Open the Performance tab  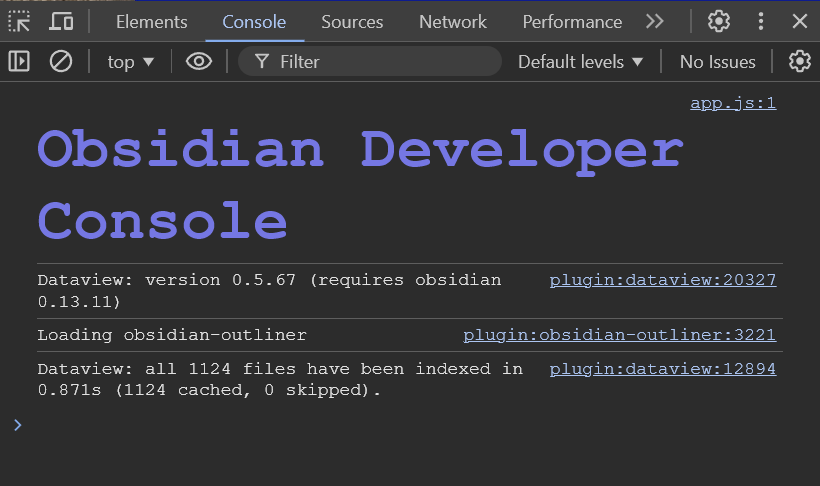click(x=572, y=22)
